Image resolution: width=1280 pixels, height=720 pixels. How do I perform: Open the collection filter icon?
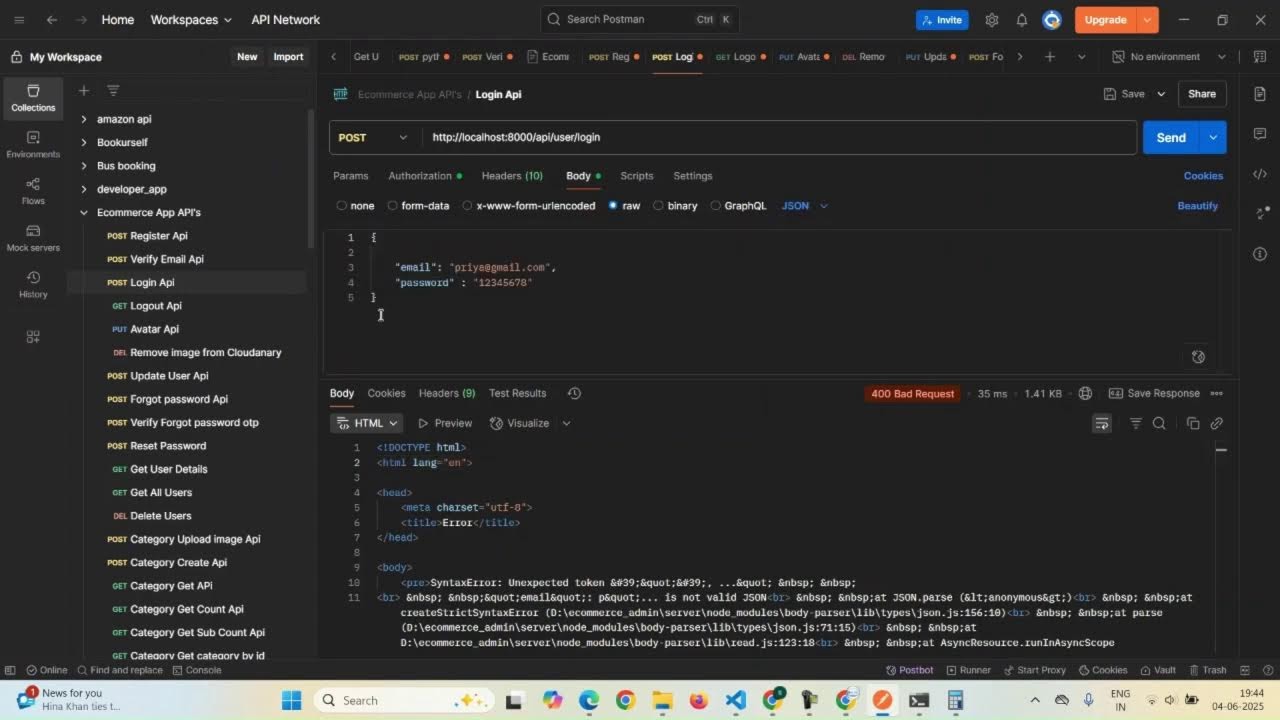pos(113,91)
